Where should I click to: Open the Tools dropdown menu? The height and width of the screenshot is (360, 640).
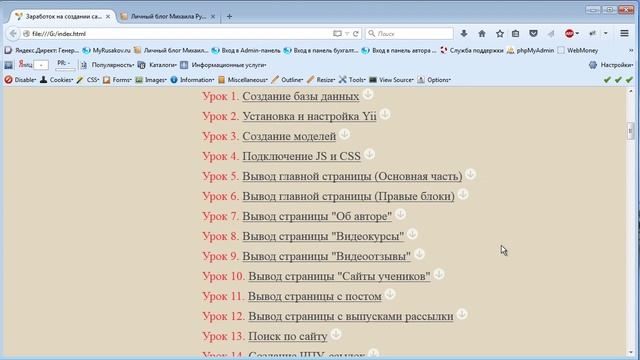352,80
